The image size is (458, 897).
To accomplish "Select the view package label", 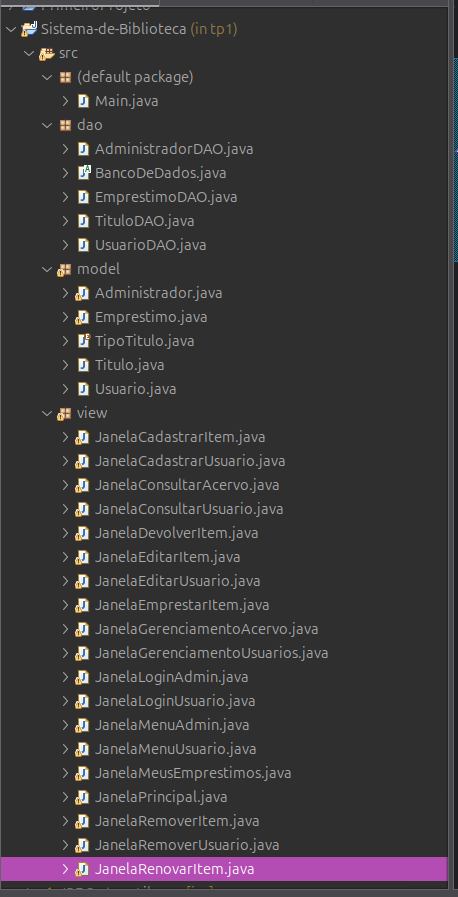I will 92,413.
